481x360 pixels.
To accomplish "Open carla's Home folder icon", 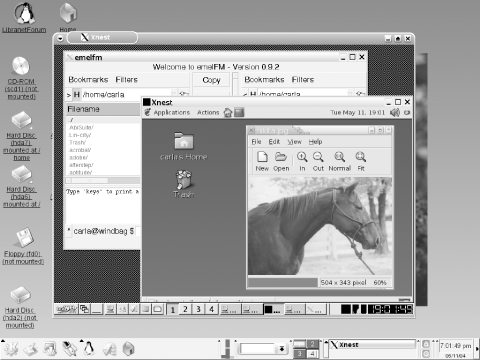I will tap(184, 146).
